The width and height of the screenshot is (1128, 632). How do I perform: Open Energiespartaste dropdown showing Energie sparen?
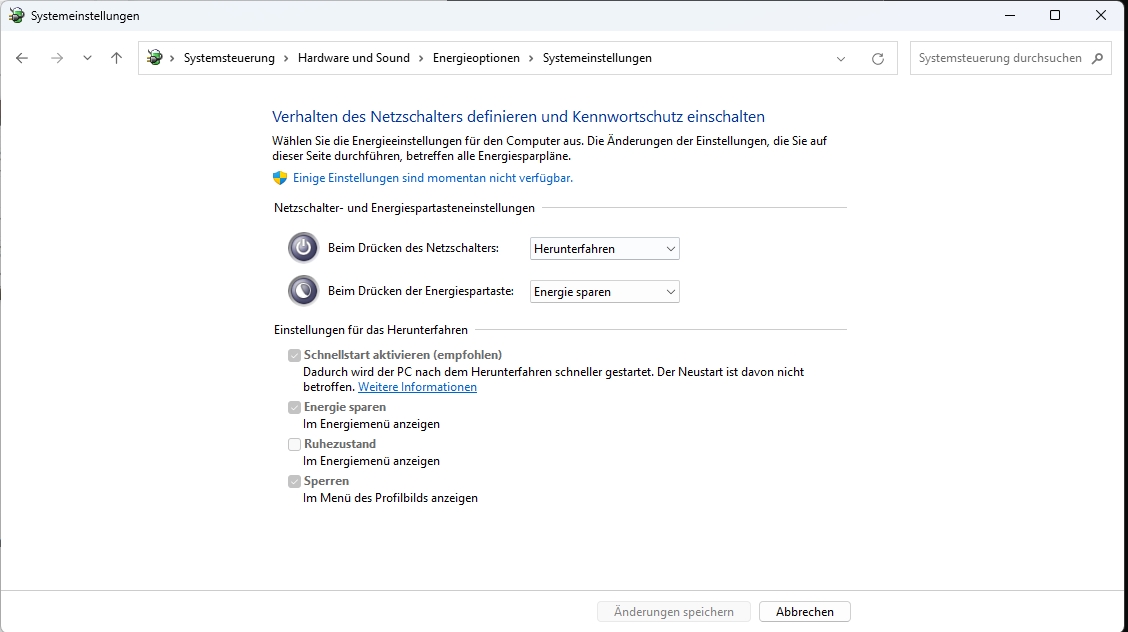(x=604, y=292)
